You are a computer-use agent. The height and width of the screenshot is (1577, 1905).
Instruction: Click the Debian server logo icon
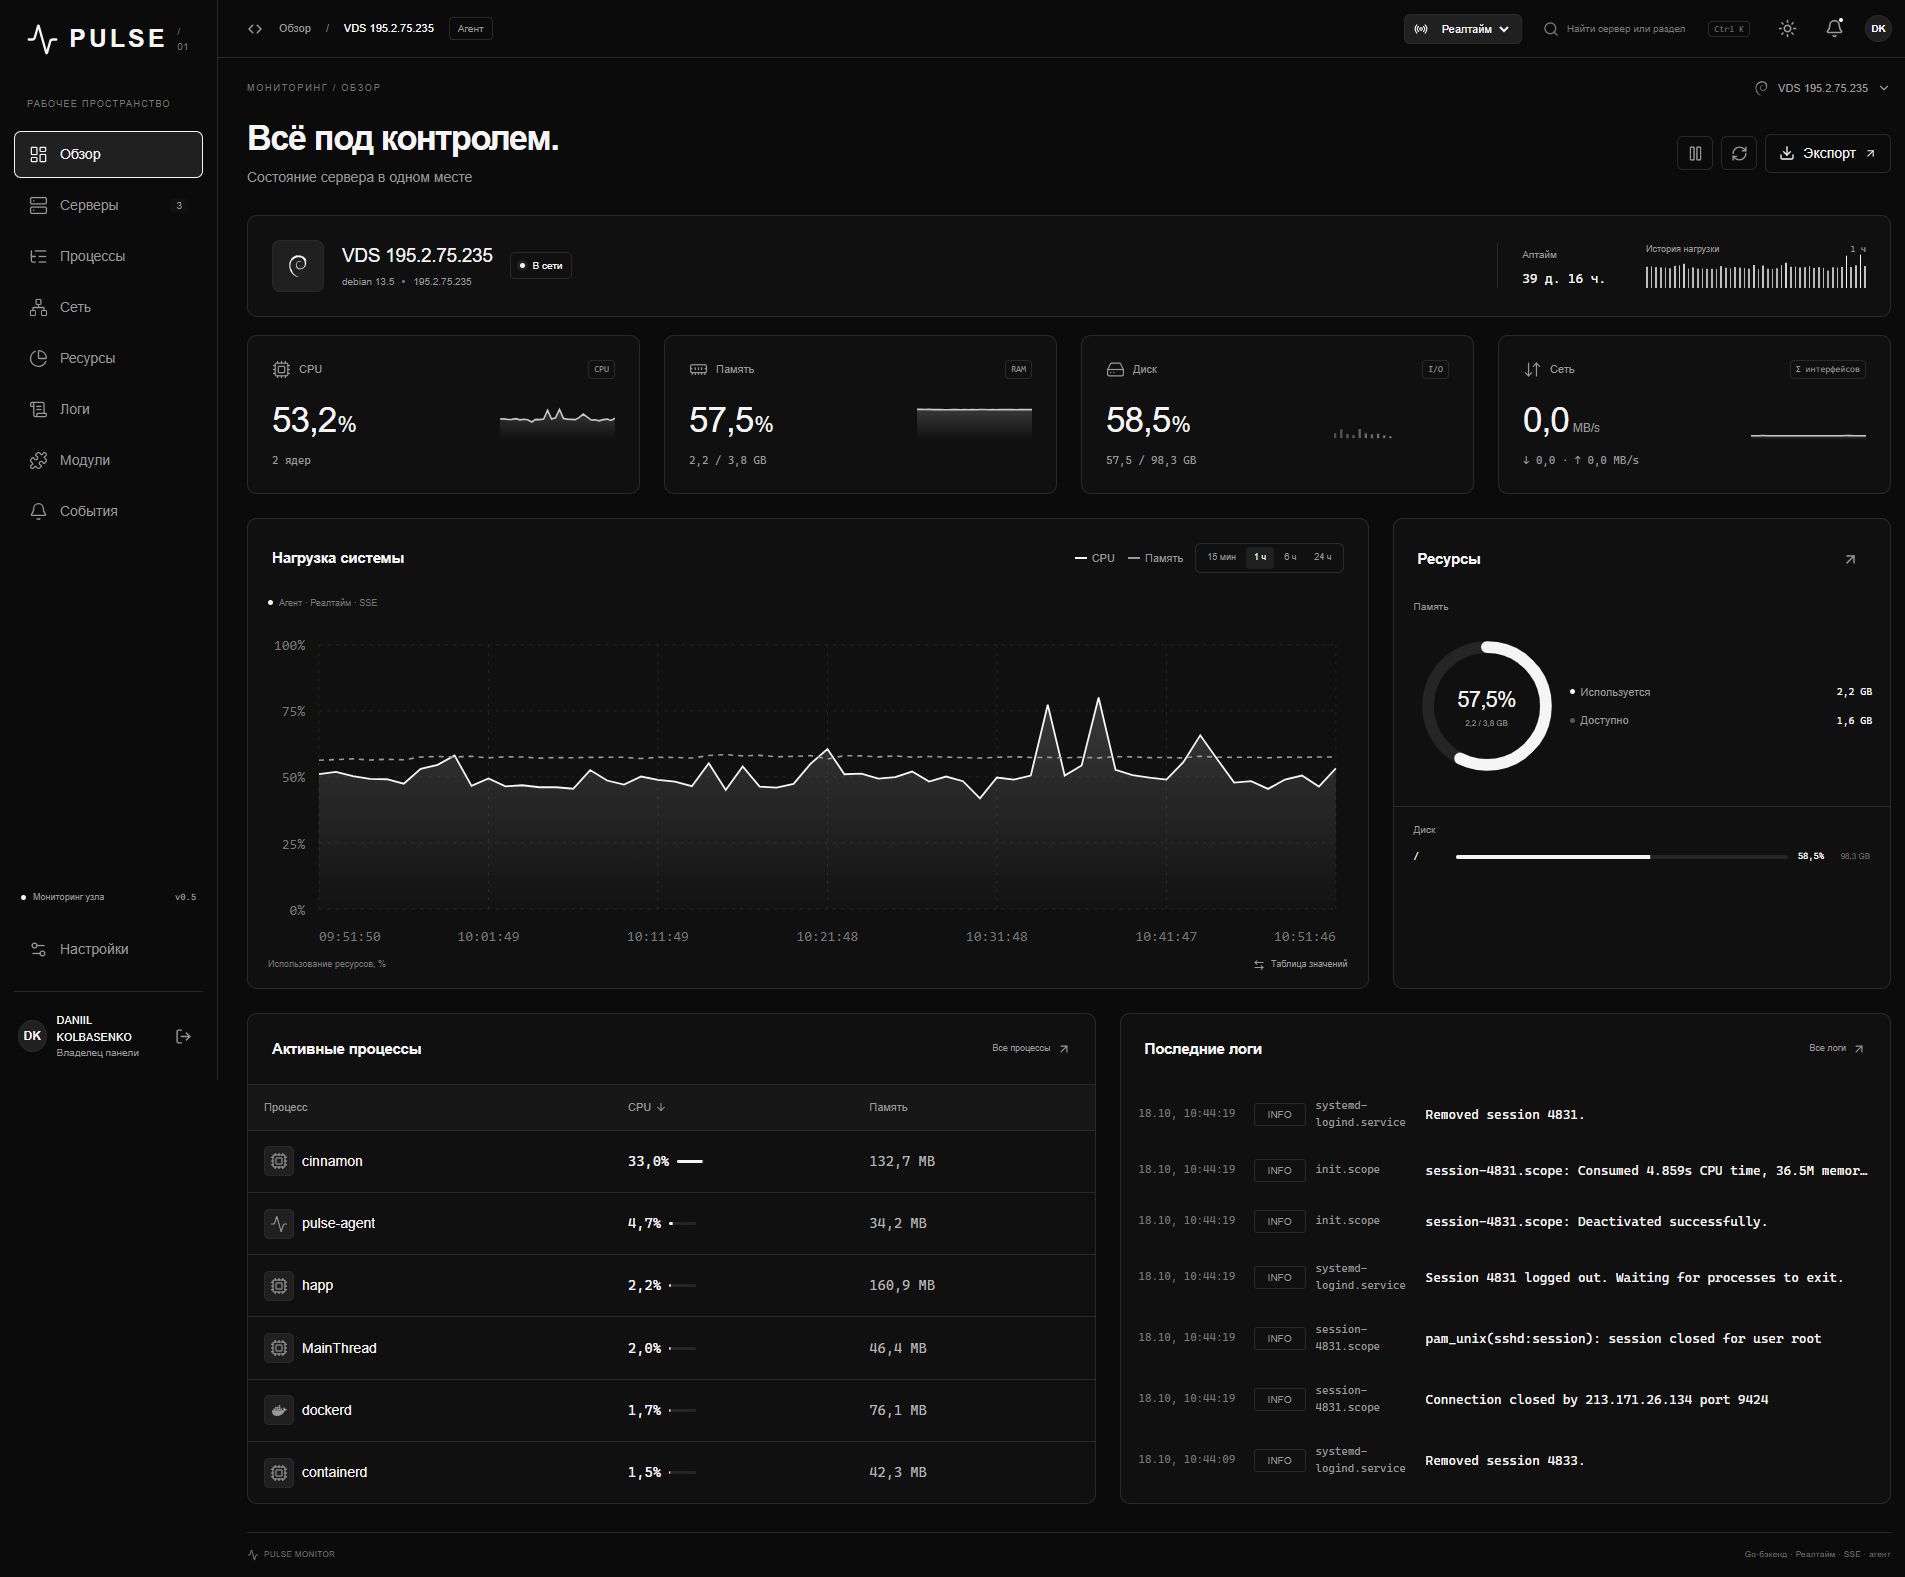tap(298, 266)
